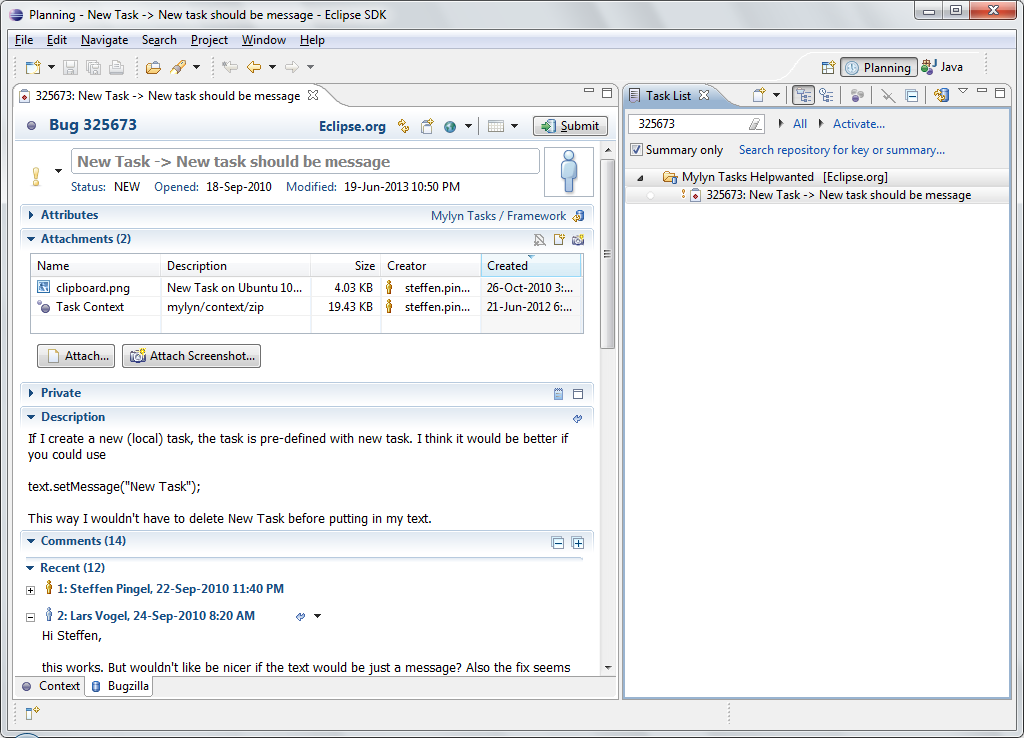Image resolution: width=1024 pixels, height=738 pixels.
Task: Click the task summary text field
Action: [x=305, y=161]
